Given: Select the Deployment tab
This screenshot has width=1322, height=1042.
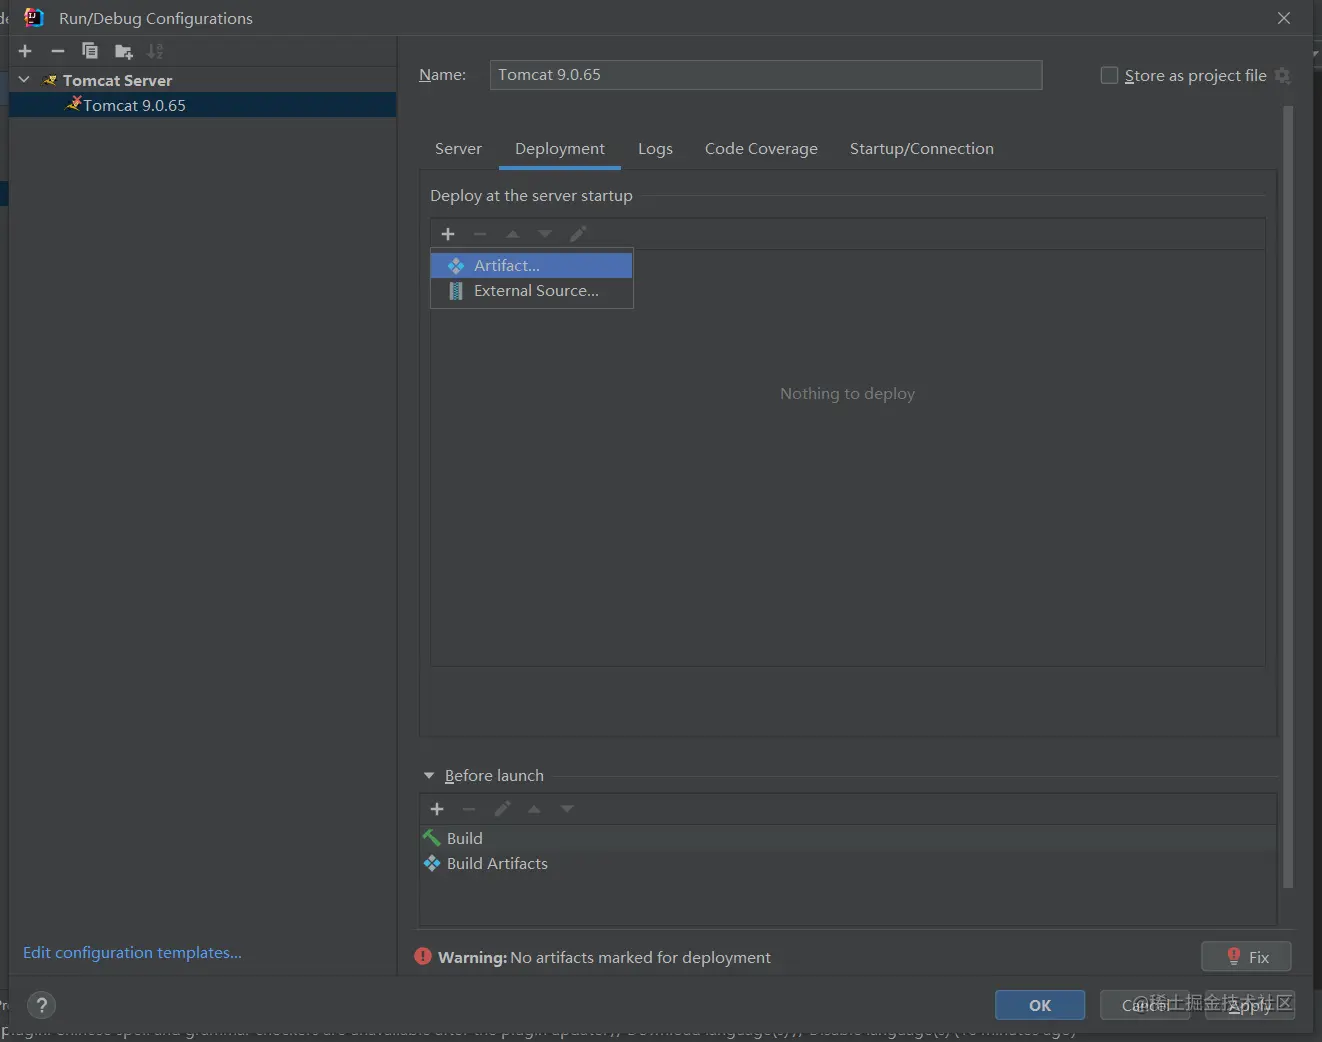Looking at the screenshot, I should (x=560, y=149).
